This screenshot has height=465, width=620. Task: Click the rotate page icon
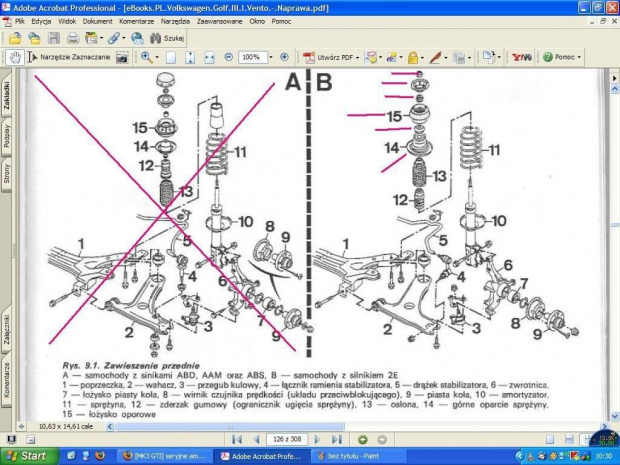[489, 58]
